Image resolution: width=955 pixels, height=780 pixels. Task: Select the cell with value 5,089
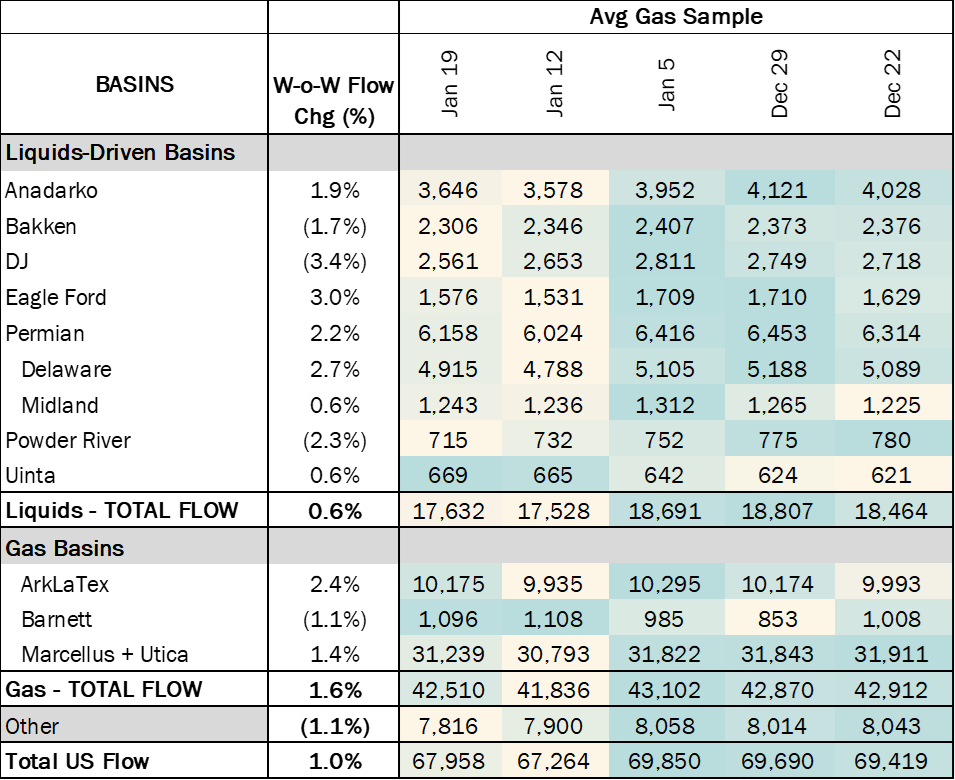891,370
